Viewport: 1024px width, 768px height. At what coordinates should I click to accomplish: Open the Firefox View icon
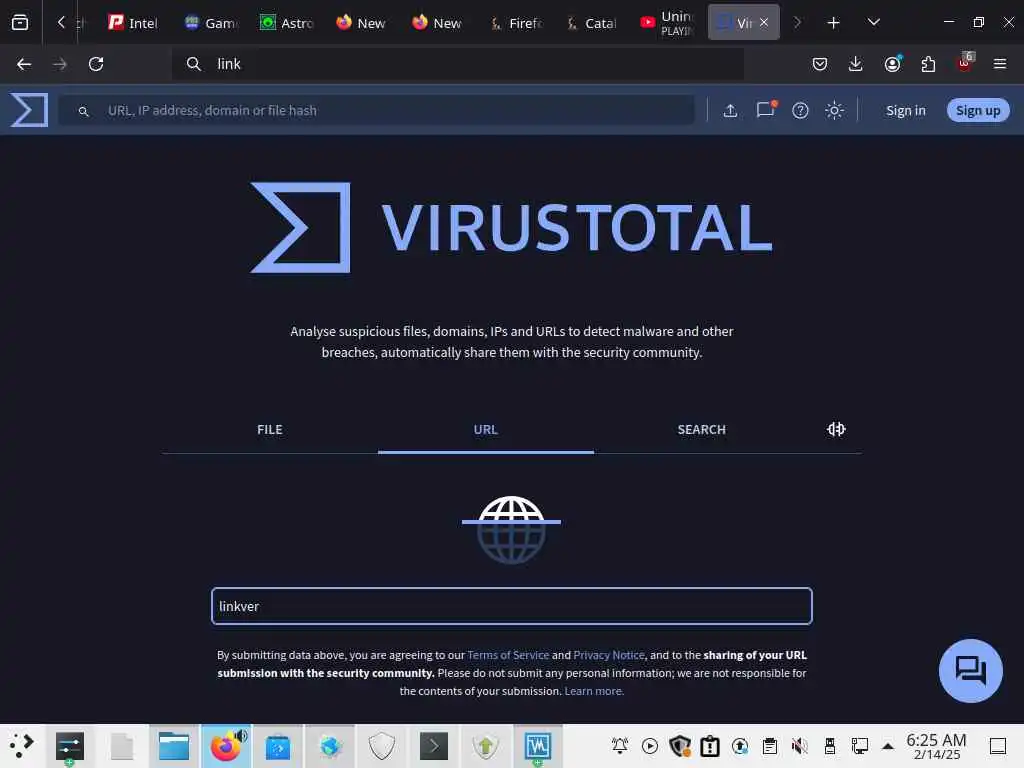click(x=20, y=23)
